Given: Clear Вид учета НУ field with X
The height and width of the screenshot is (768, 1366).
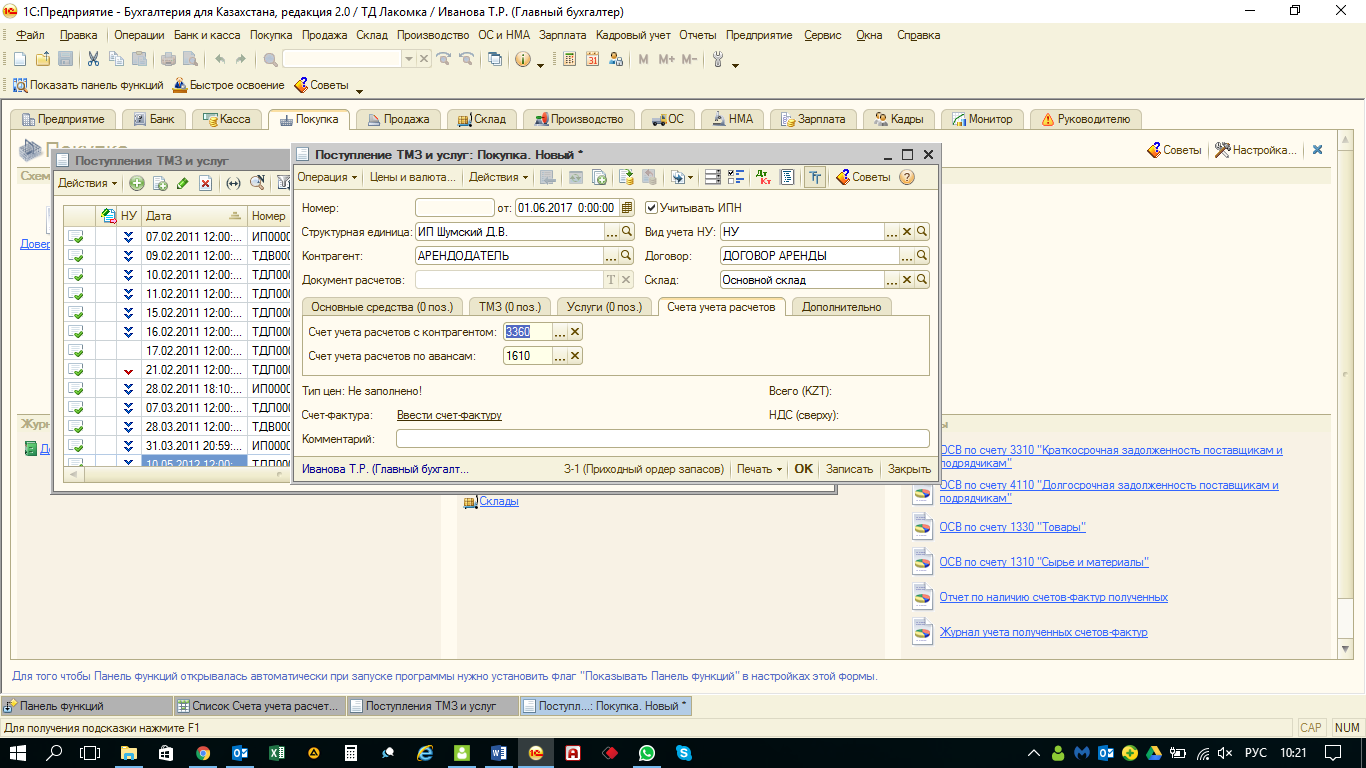Looking at the screenshot, I should click(x=907, y=232).
